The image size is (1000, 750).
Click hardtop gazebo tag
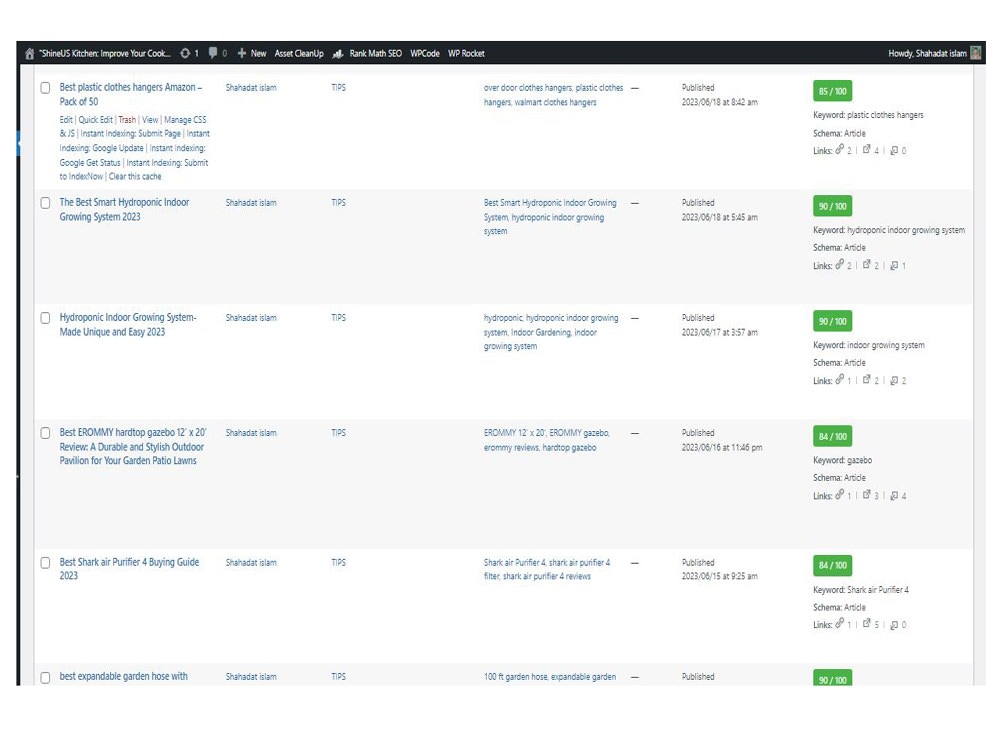click(569, 448)
